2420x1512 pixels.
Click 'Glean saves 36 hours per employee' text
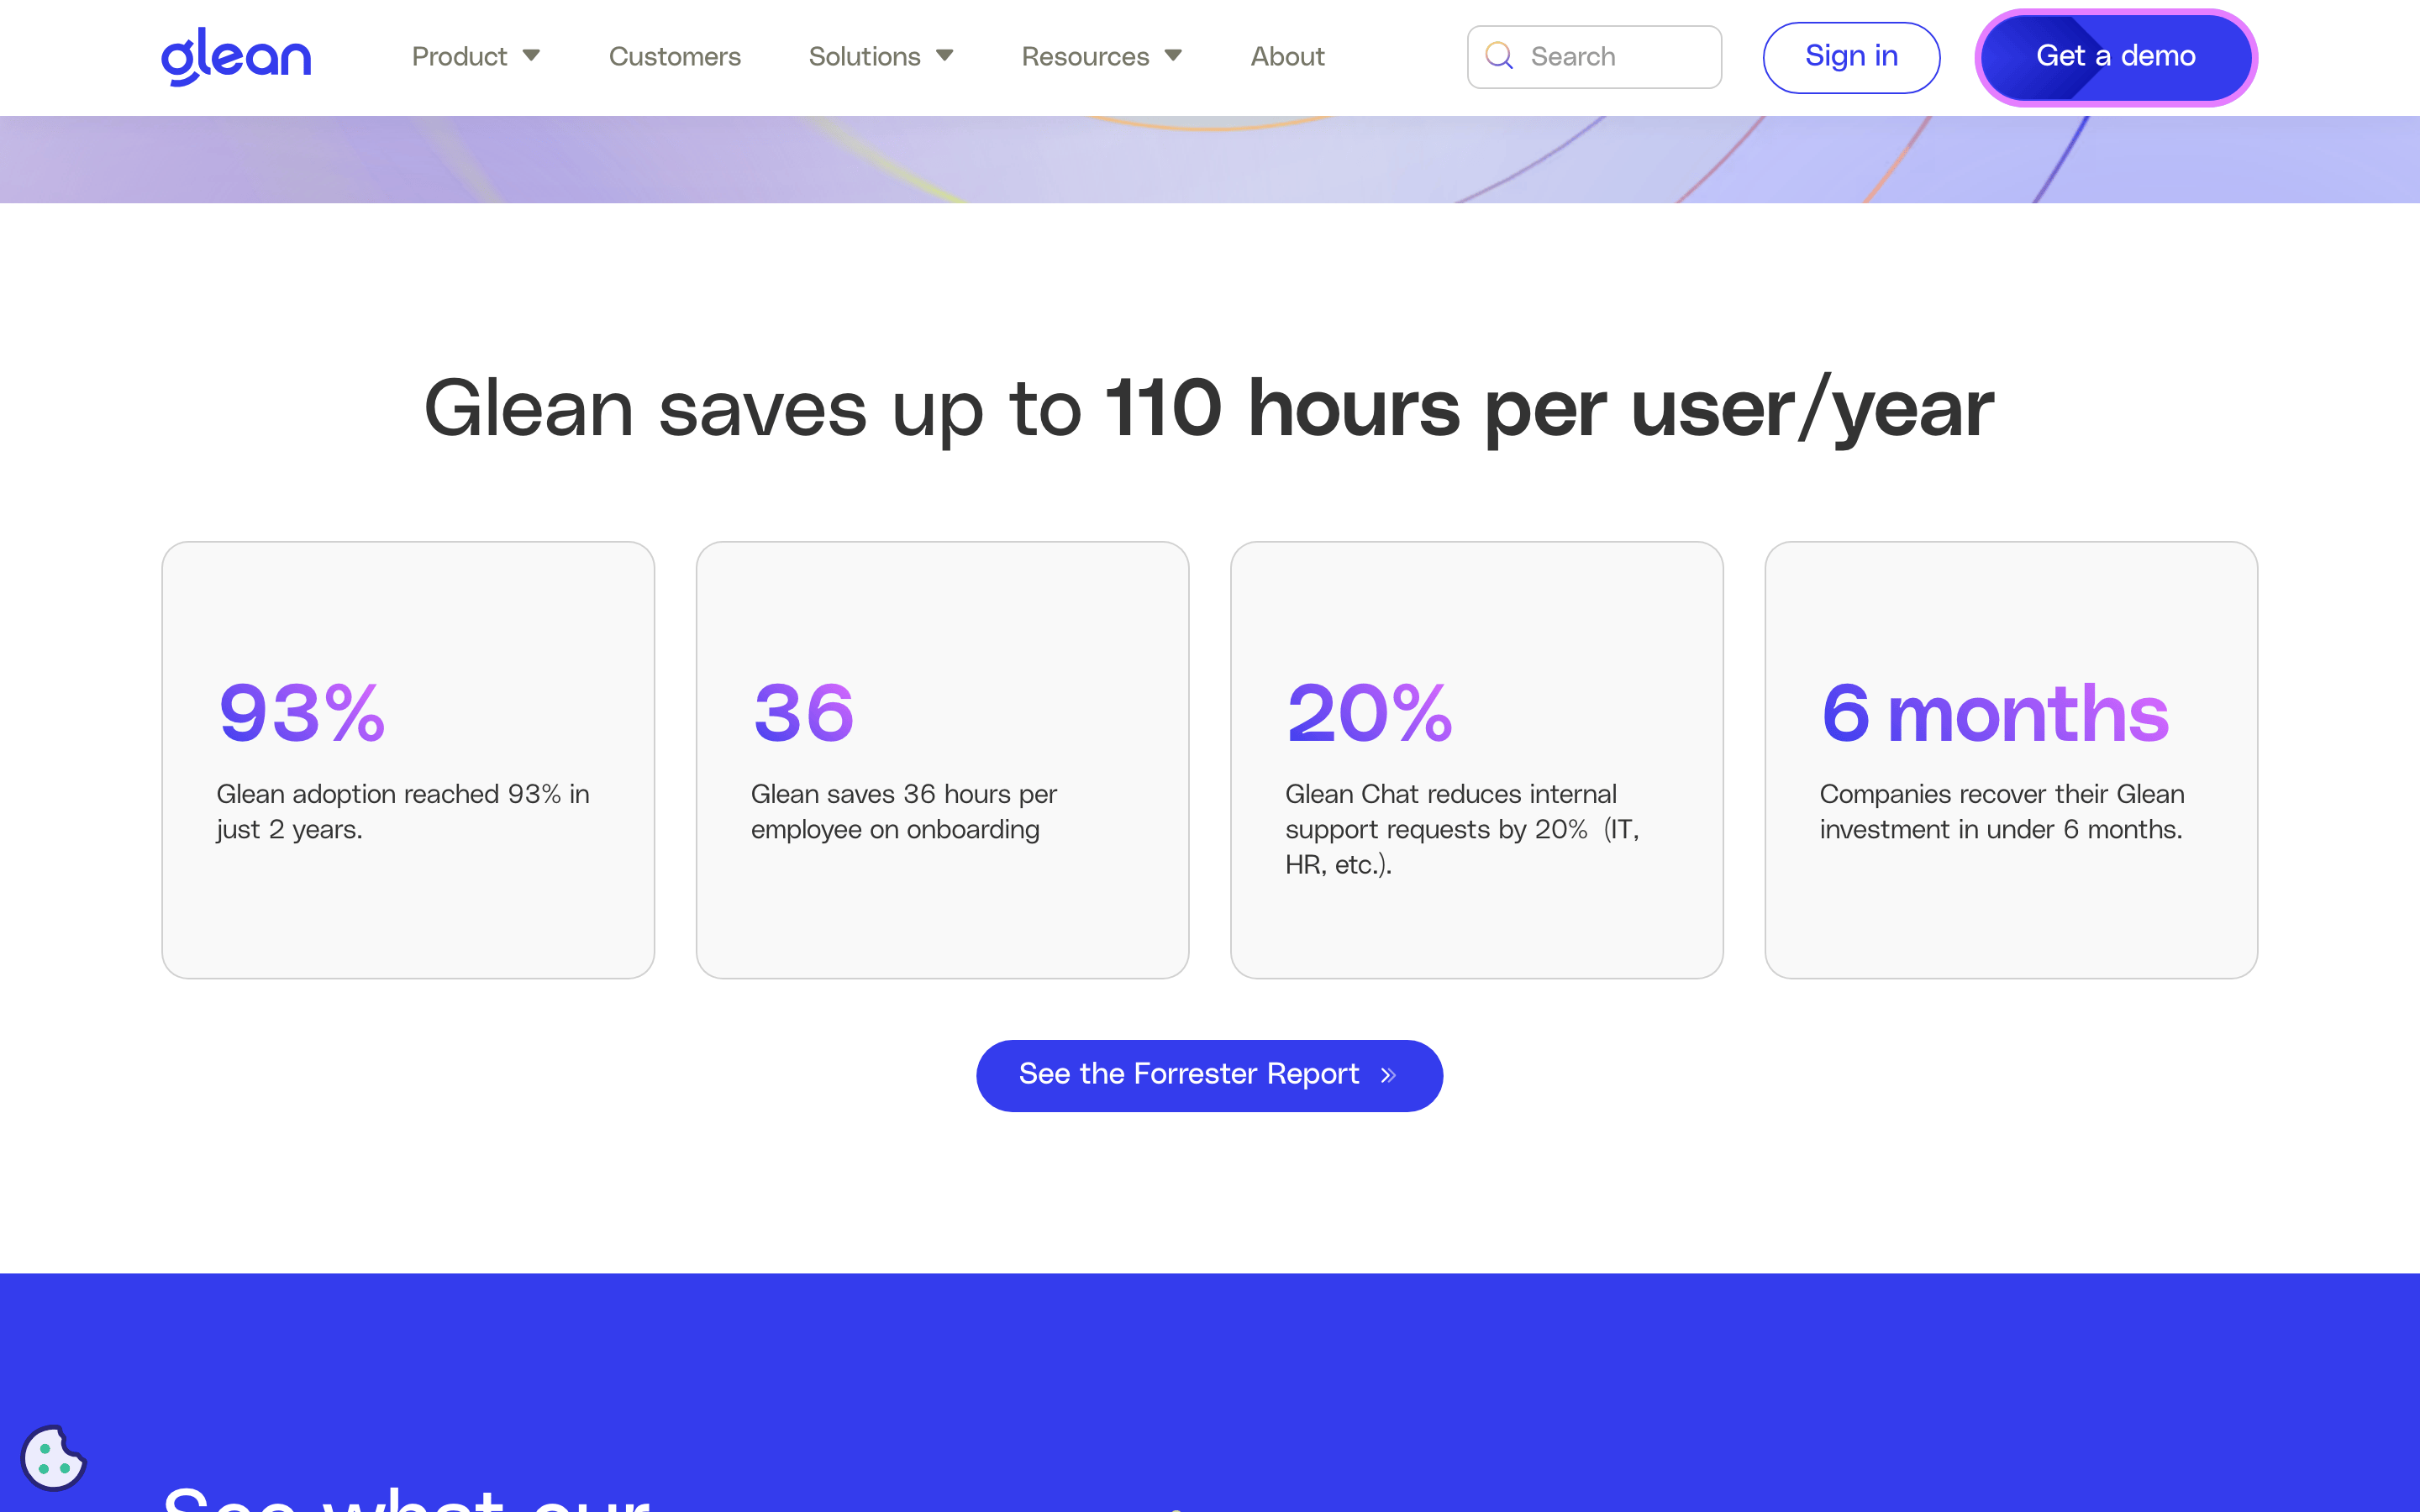(904, 811)
